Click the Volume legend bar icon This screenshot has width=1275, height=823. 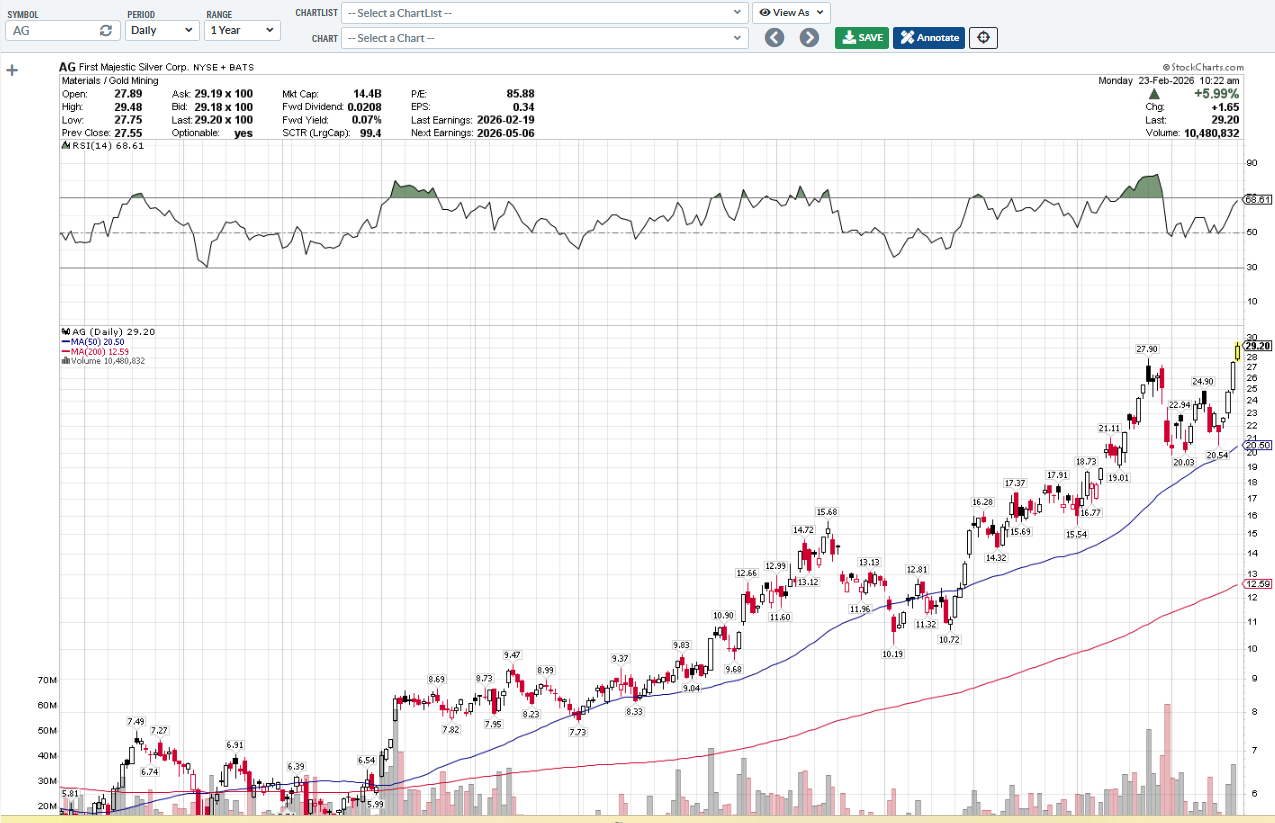pyautogui.click(x=65, y=361)
